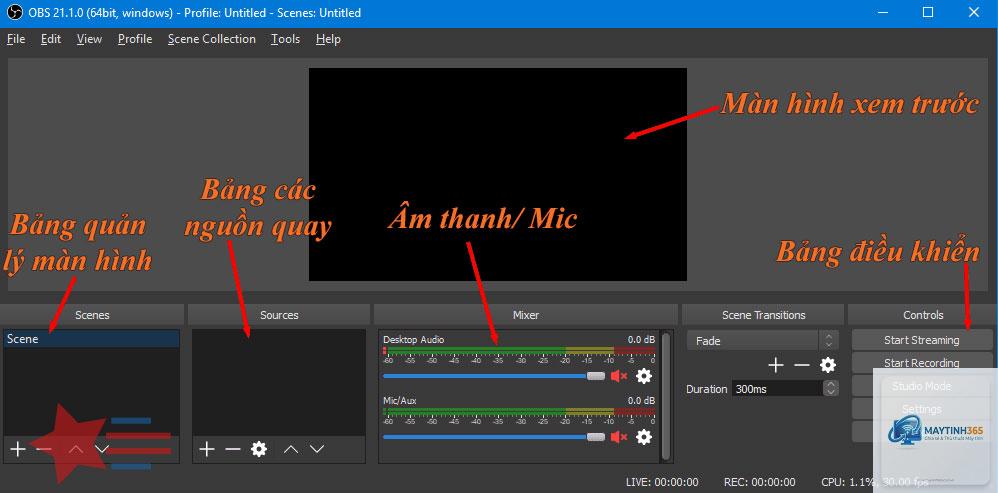Viewport: 998px width, 493px height.
Task: Unmute Desktop Audio speaker icon
Action: [619, 376]
